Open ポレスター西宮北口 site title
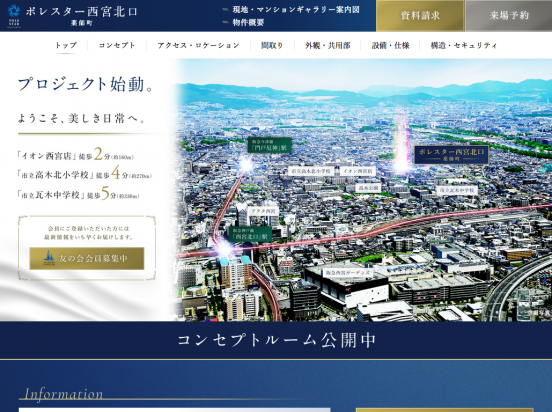552x412 pixels. click(81, 12)
